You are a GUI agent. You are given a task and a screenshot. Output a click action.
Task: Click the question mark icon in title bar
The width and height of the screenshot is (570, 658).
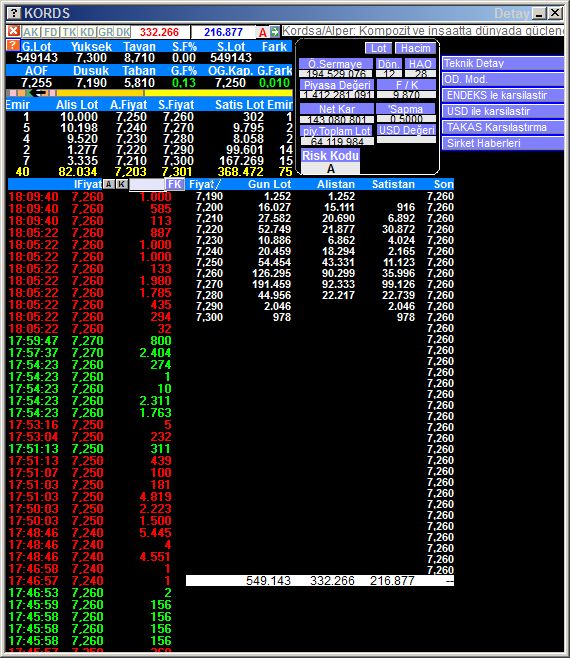13,13
